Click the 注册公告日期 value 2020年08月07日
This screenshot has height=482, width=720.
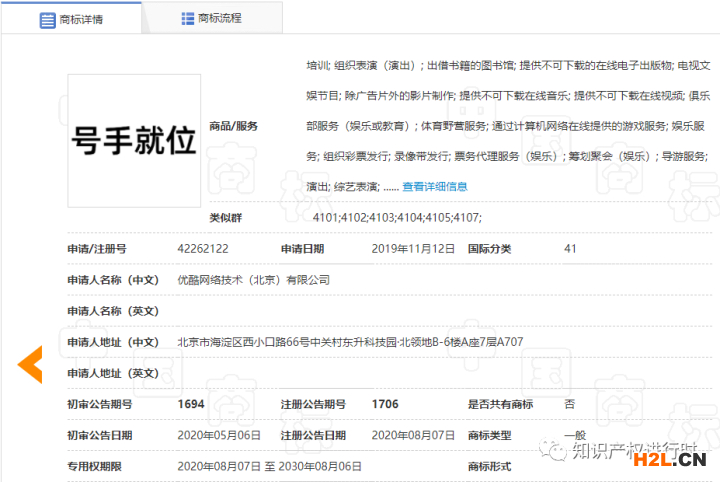click(412, 435)
